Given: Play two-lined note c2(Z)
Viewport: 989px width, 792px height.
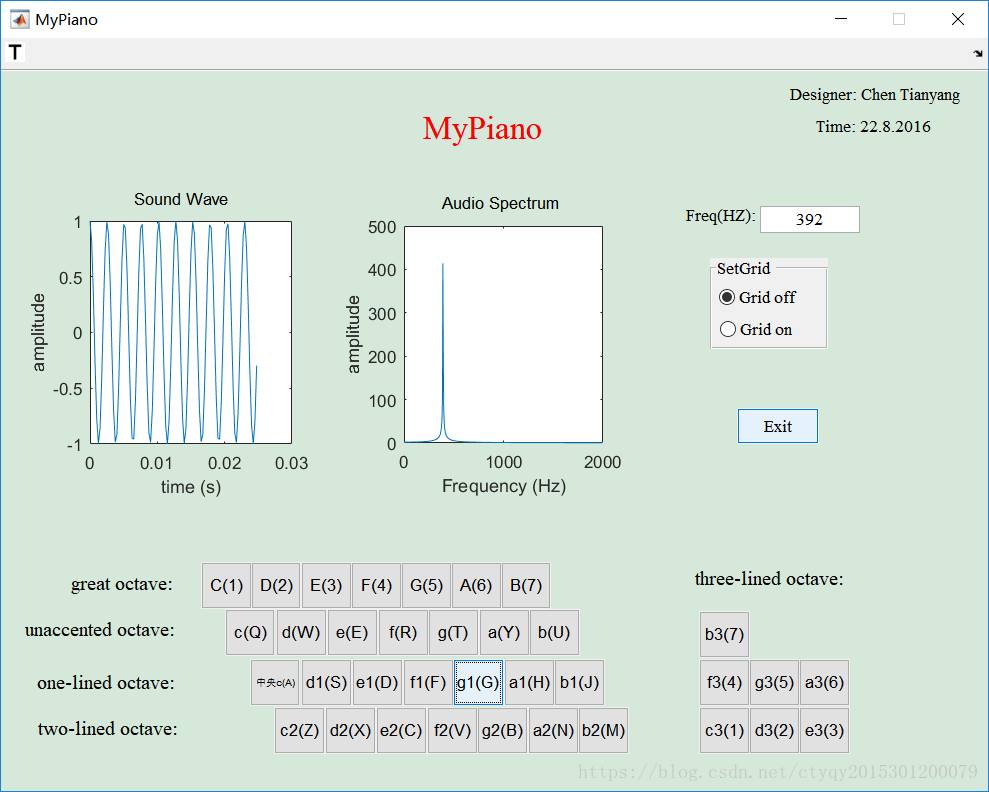Looking at the screenshot, I should [300, 730].
